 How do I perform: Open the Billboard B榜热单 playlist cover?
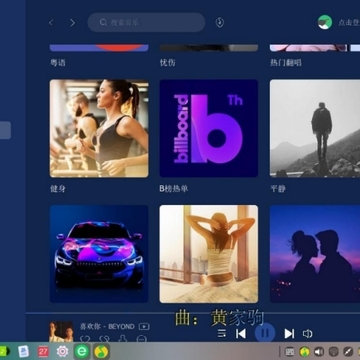tap(209, 128)
